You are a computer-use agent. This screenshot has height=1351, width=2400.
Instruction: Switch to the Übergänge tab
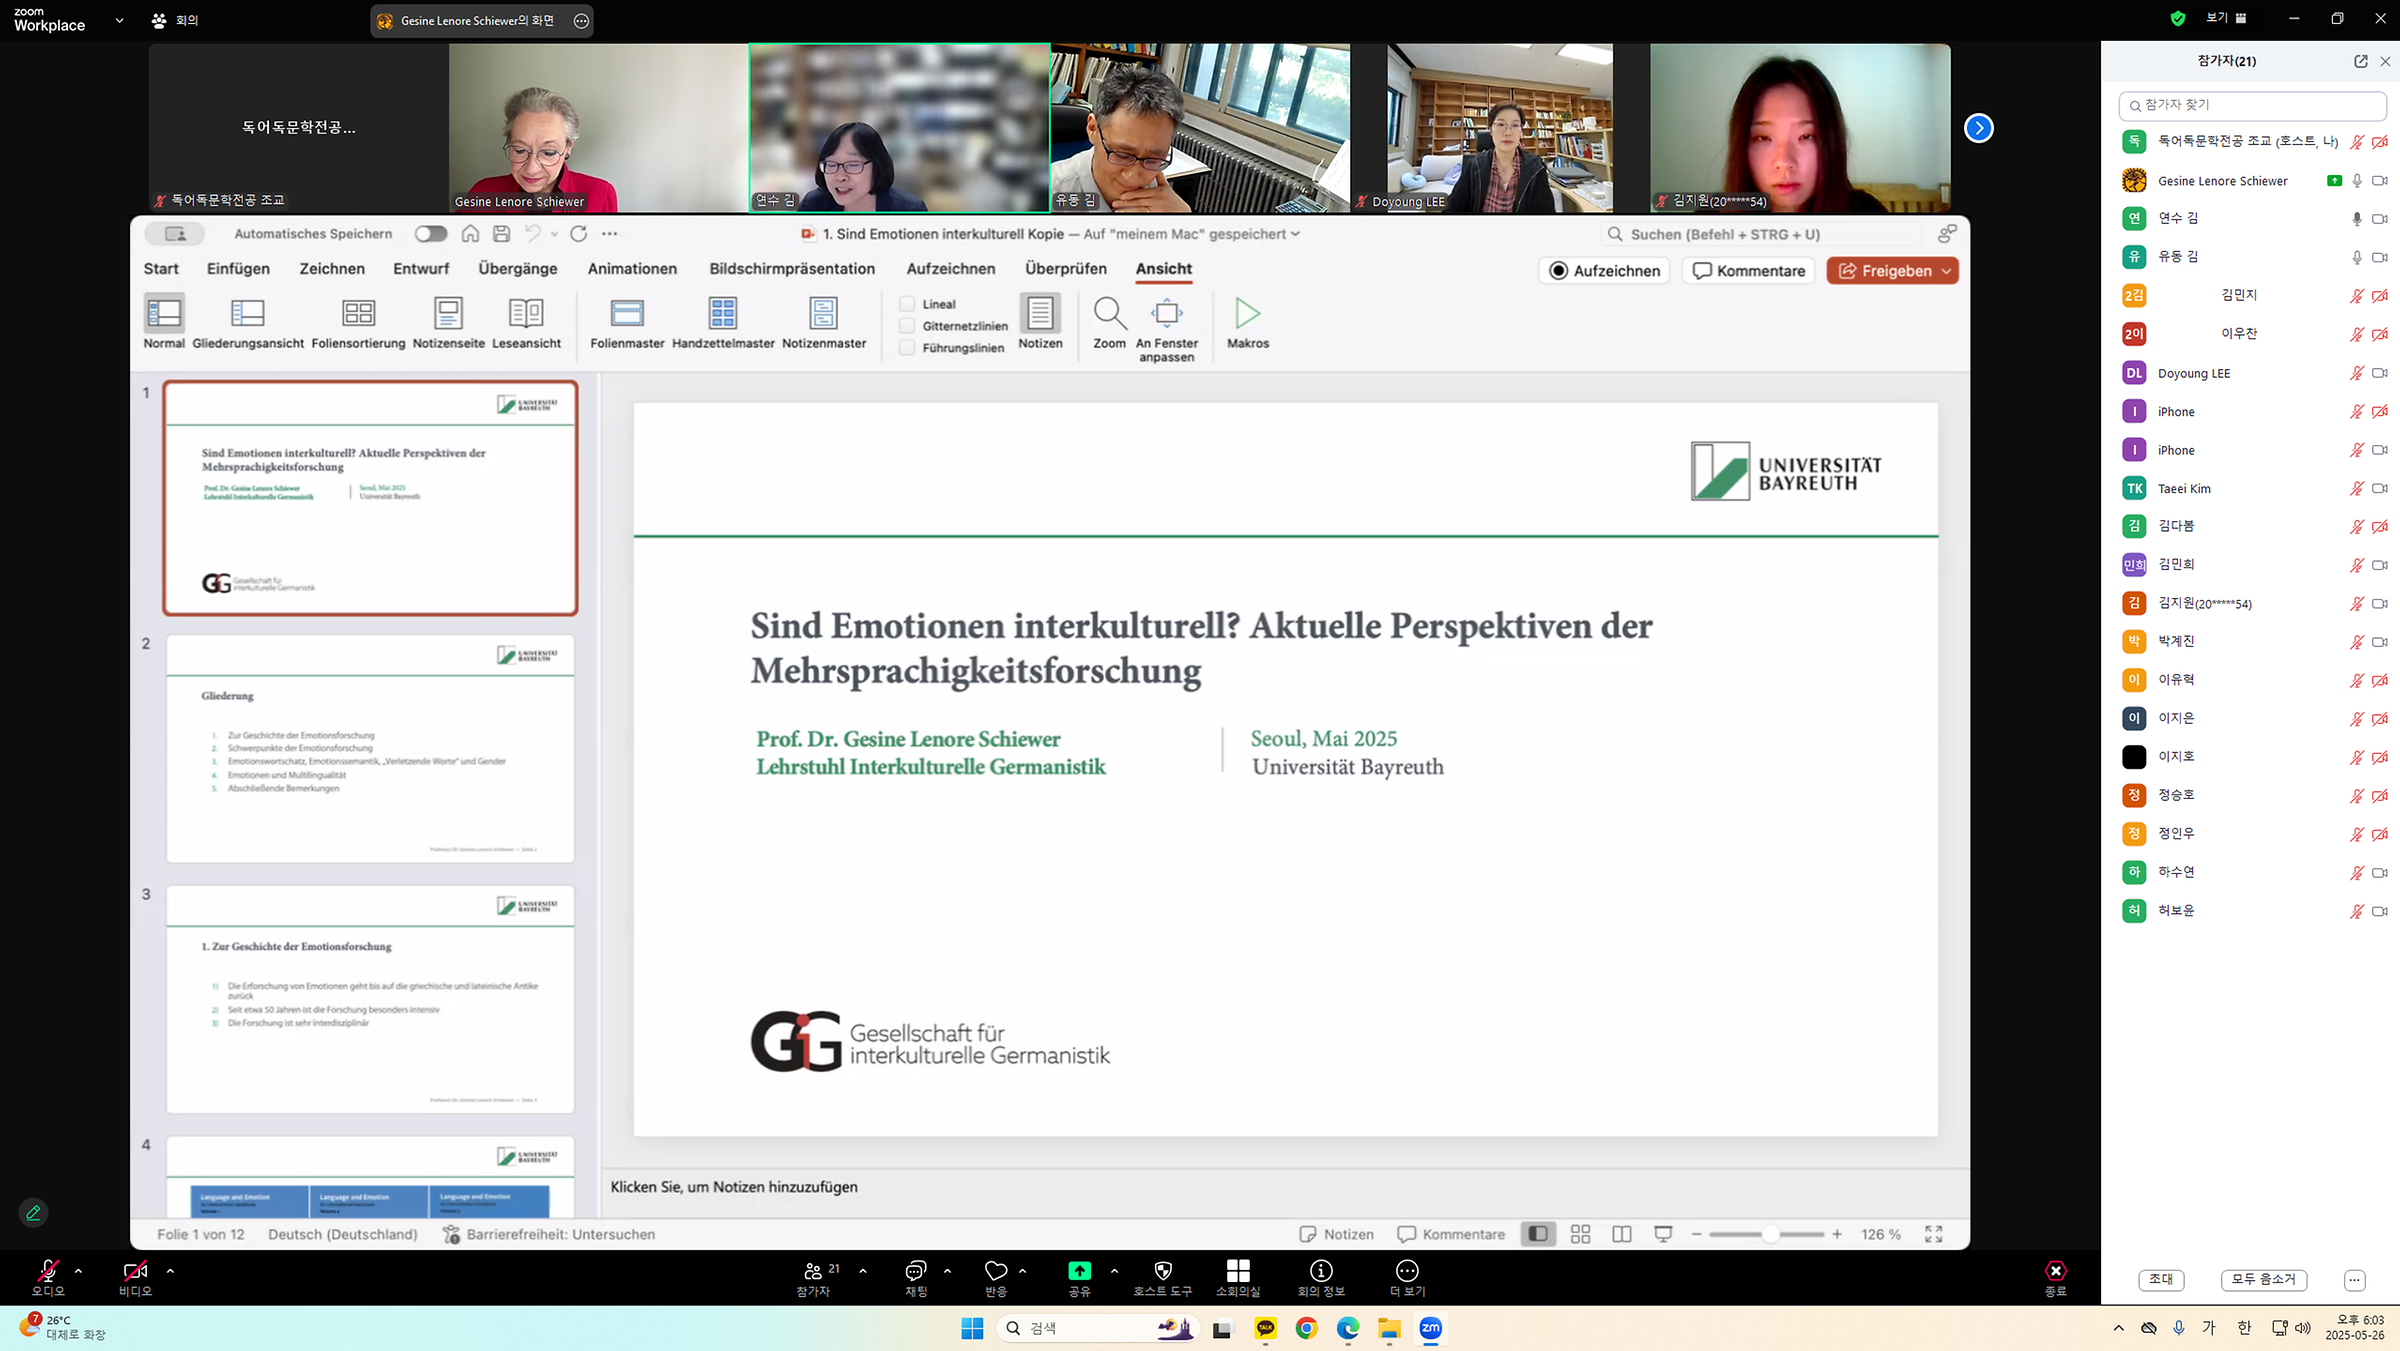coord(518,268)
